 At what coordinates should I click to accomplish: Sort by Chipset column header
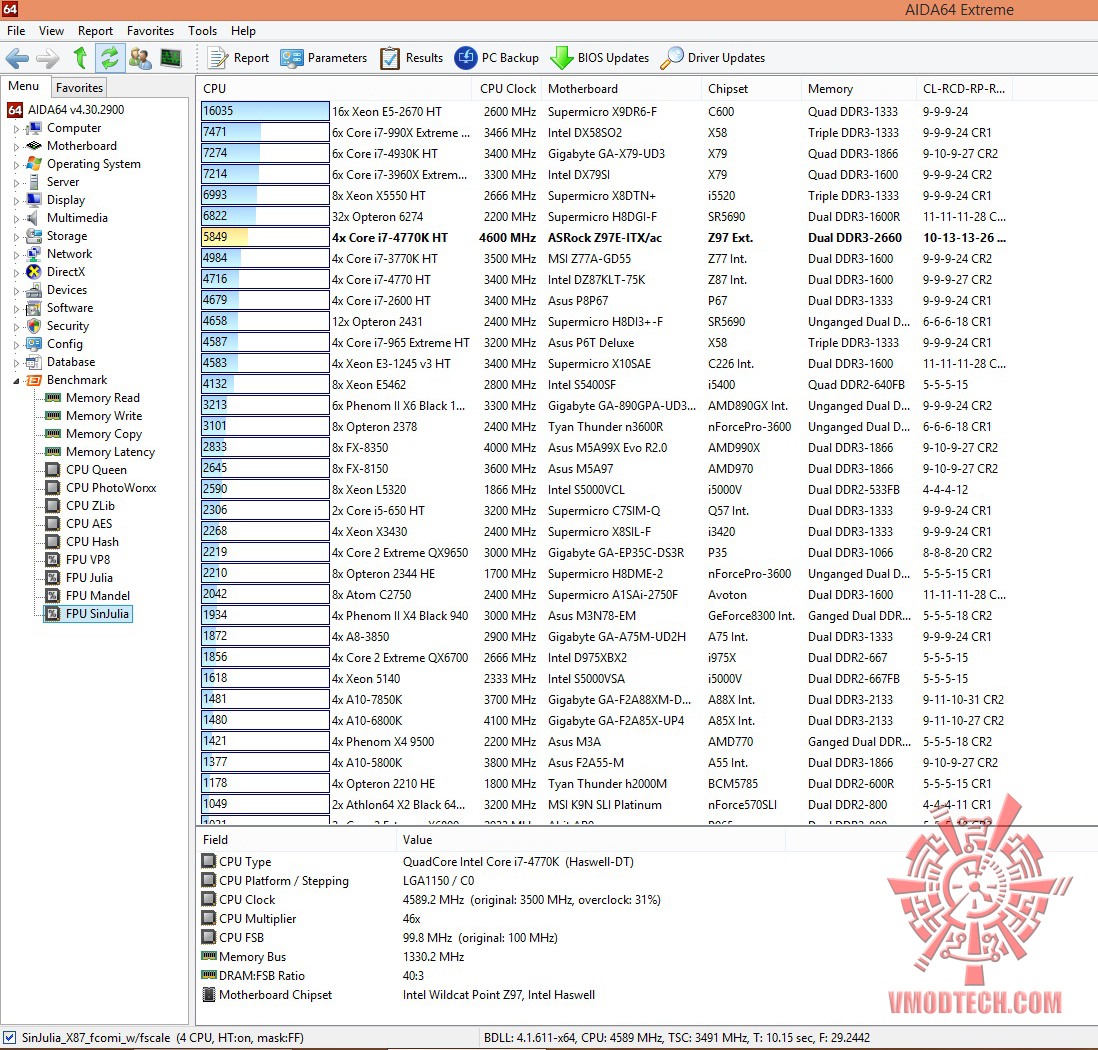(751, 89)
